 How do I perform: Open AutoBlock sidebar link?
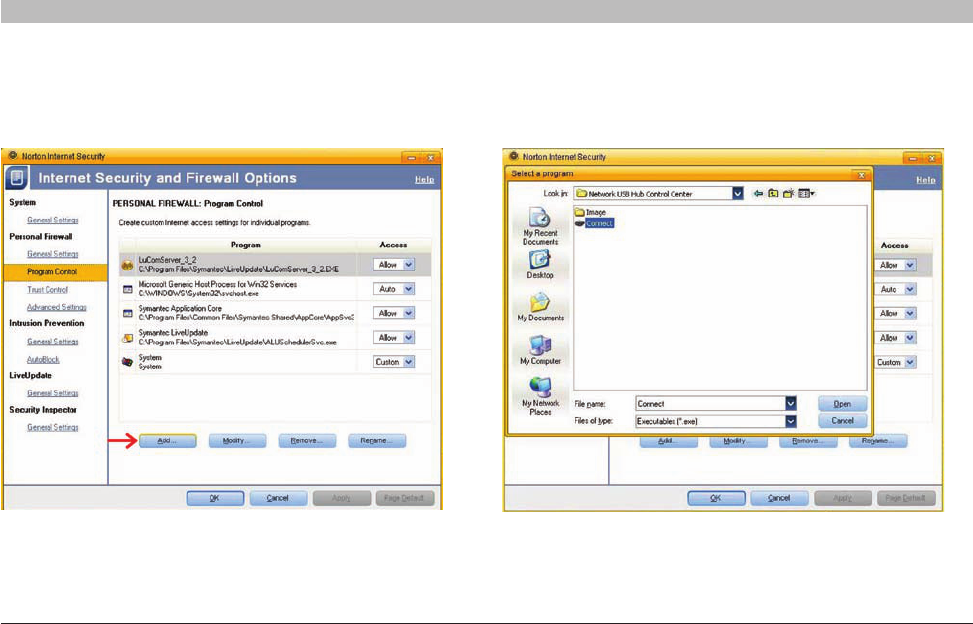click(43, 359)
